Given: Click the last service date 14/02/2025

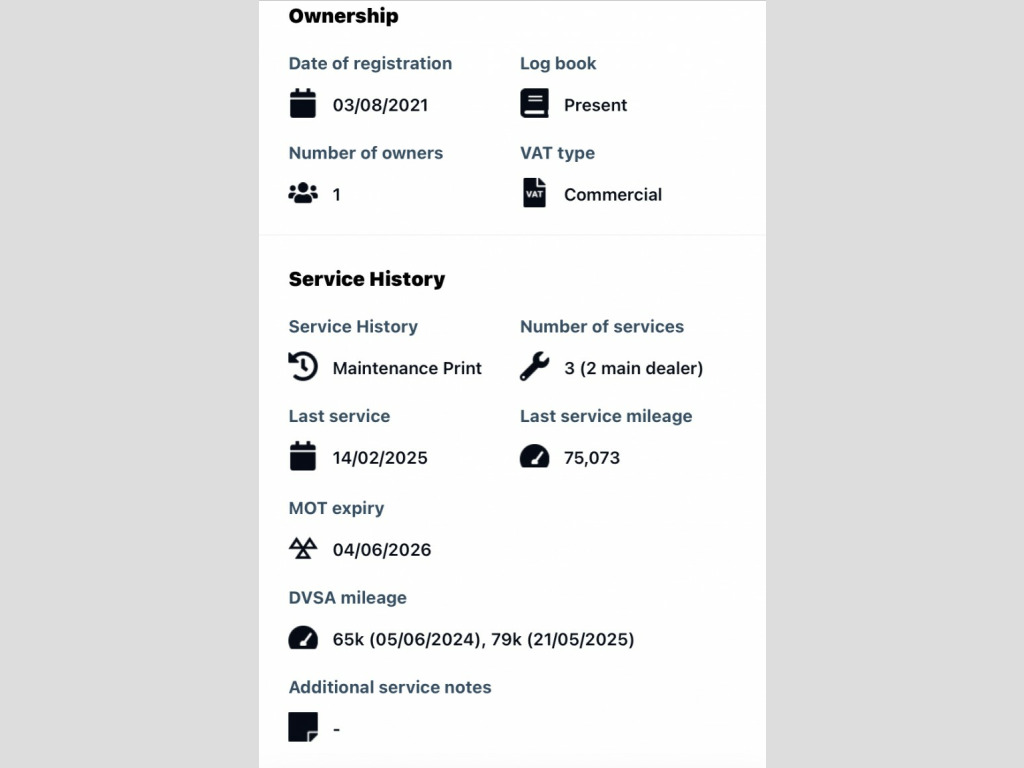Looking at the screenshot, I should (380, 458).
